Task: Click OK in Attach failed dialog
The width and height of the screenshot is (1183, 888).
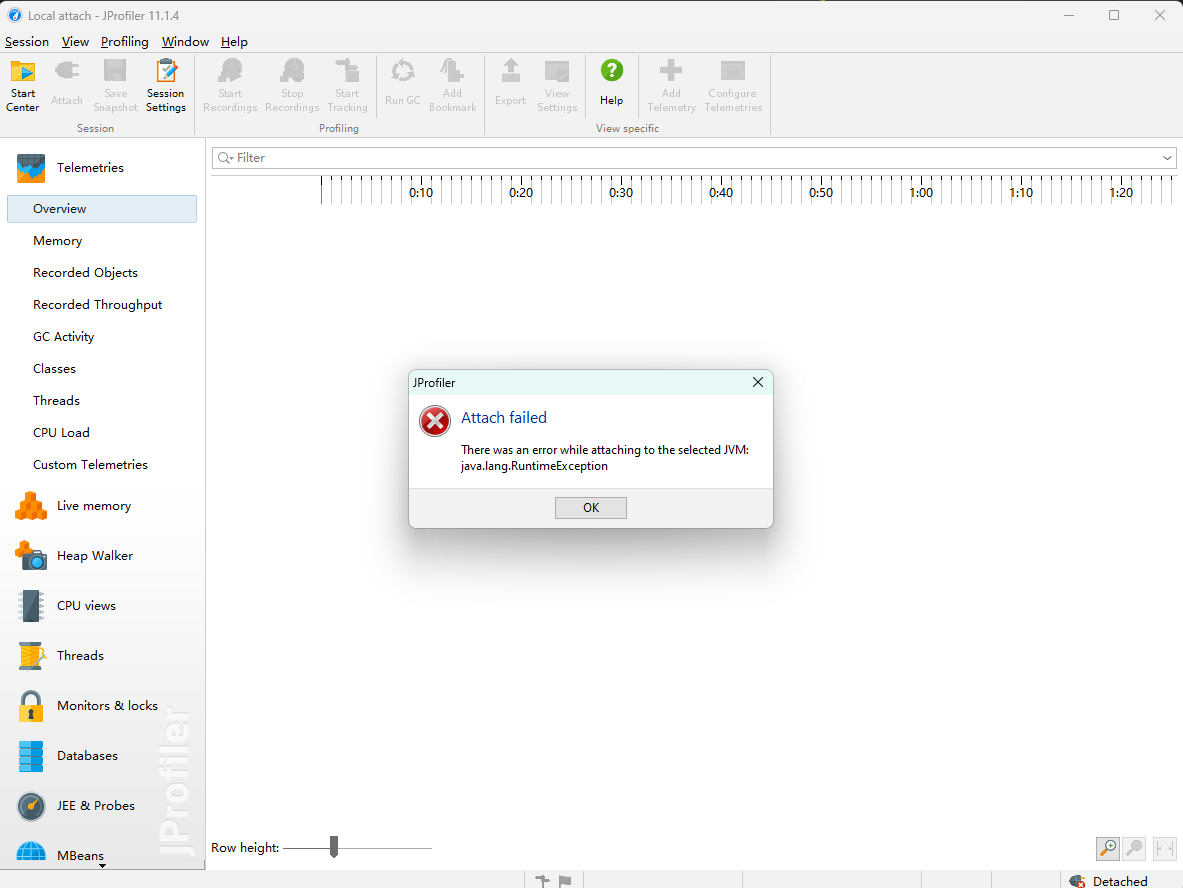Action: click(x=591, y=508)
